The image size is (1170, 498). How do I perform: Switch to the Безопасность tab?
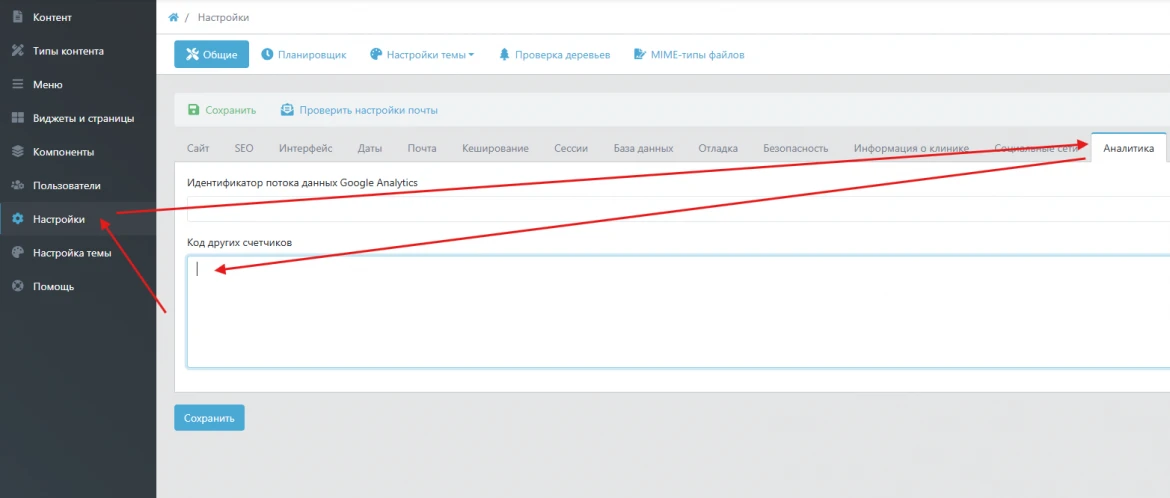pyautogui.click(x=795, y=148)
